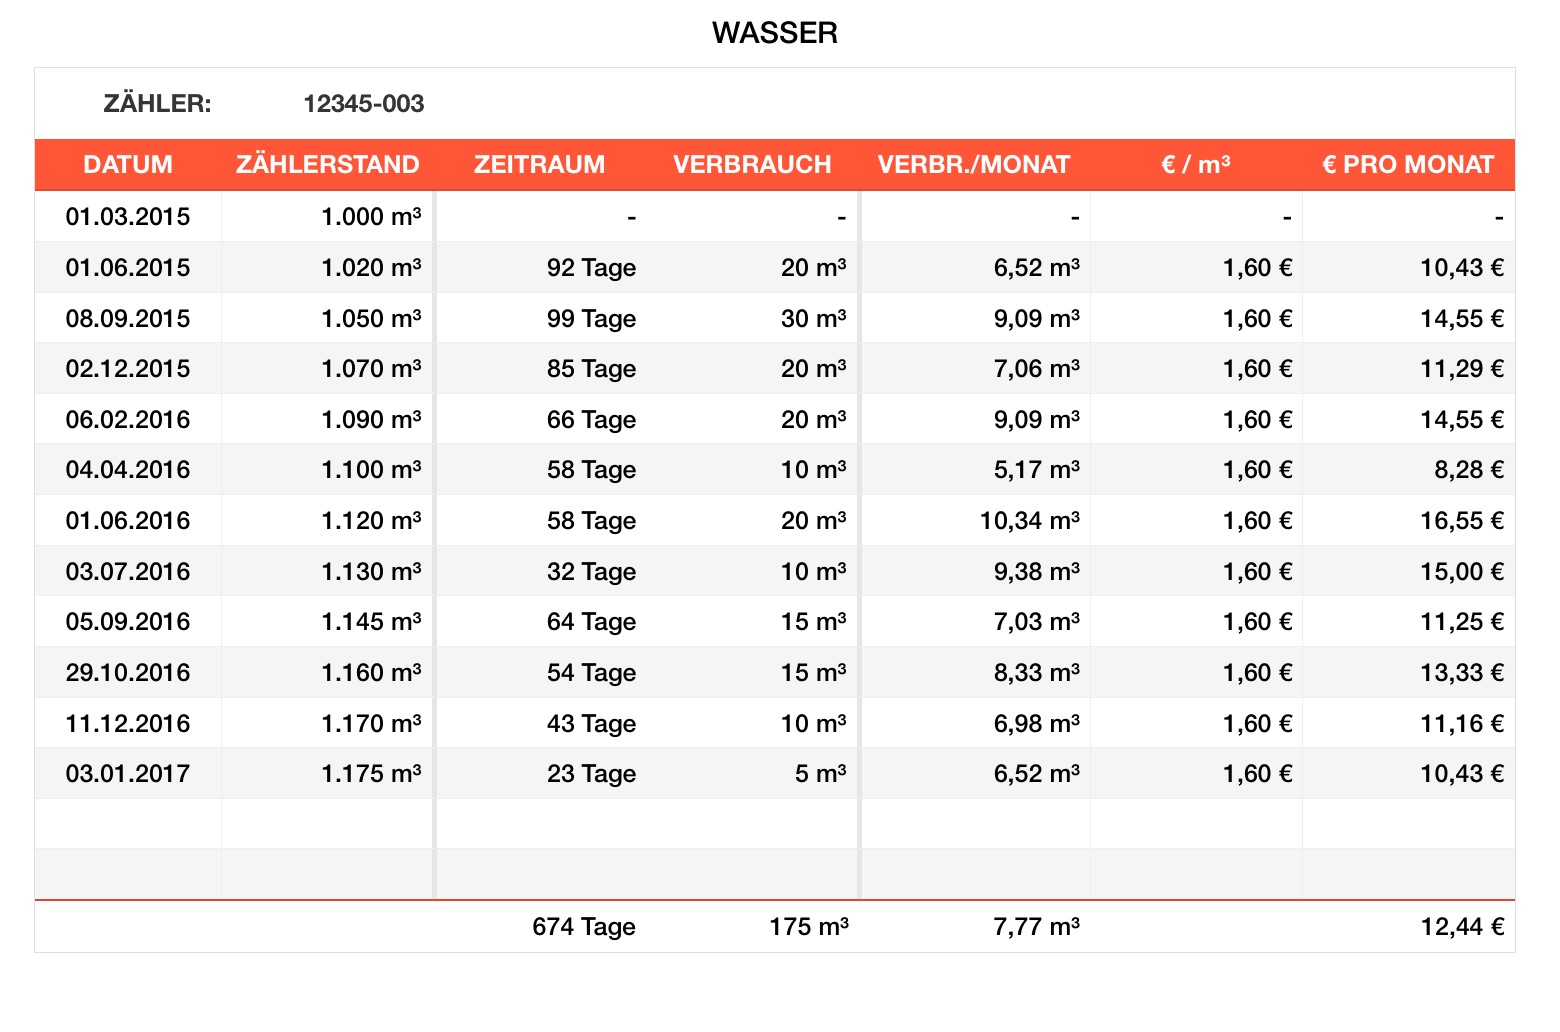Image resolution: width=1560 pixels, height=1032 pixels.
Task: Select the 16,55 € monthly cost cell
Action: coord(1462,521)
